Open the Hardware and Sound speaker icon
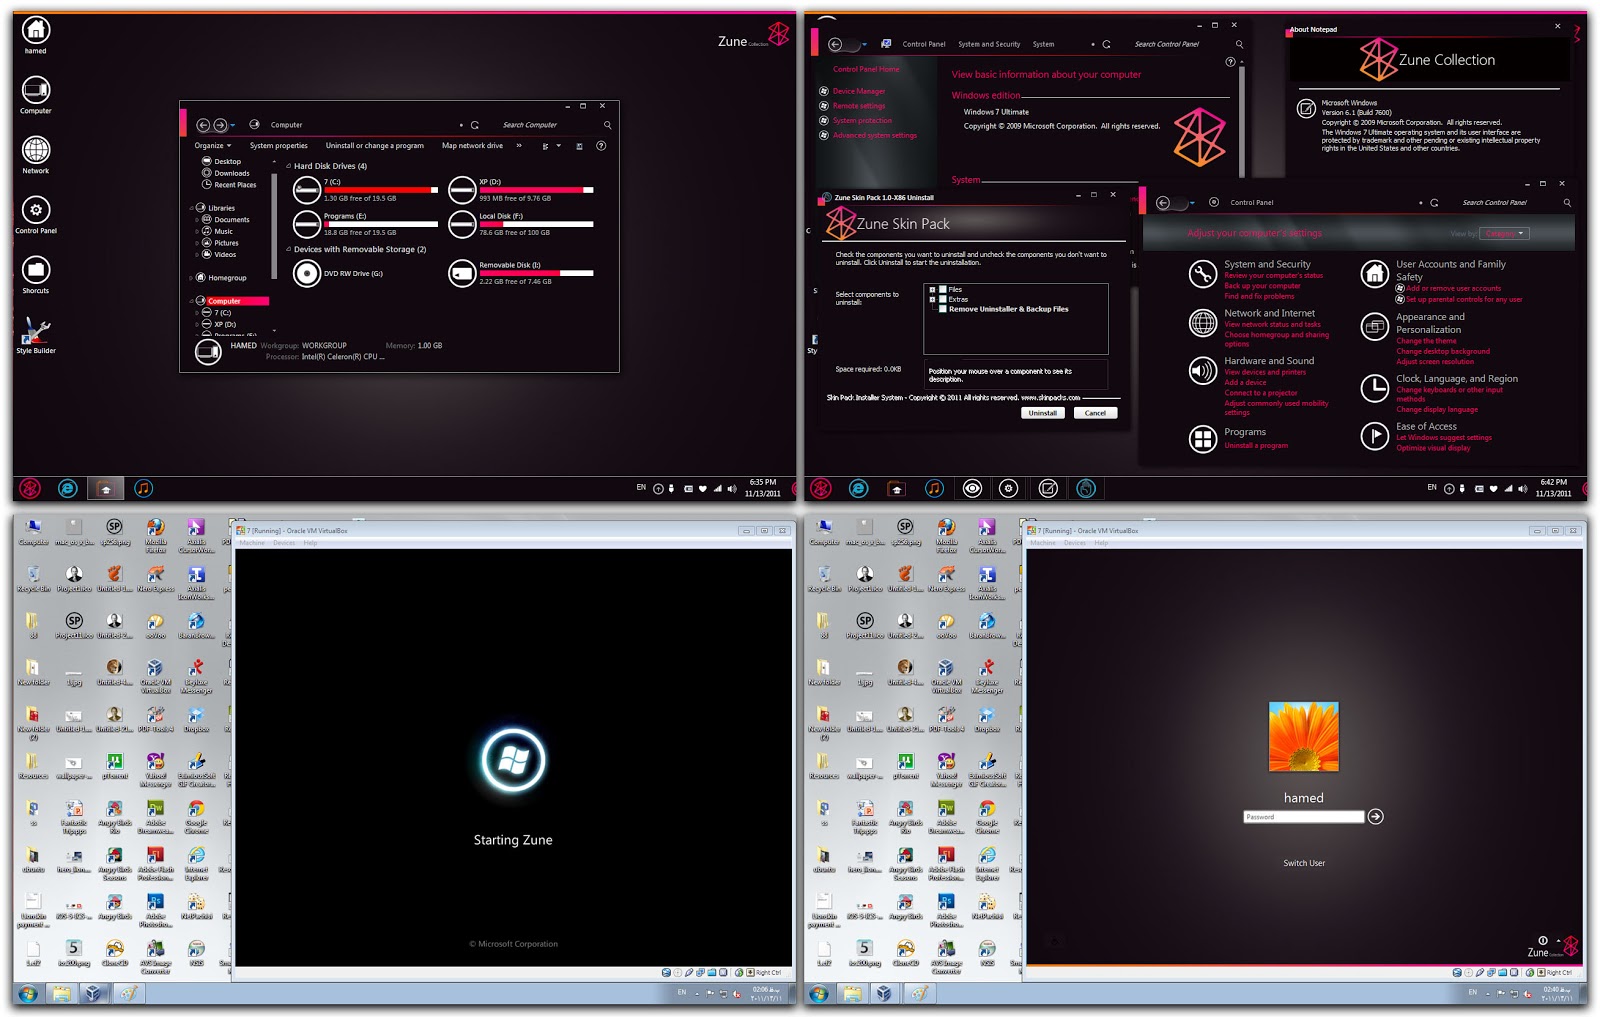This screenshot has width=1600, height=1017. pyautogui.click(x=1202, y=370)
